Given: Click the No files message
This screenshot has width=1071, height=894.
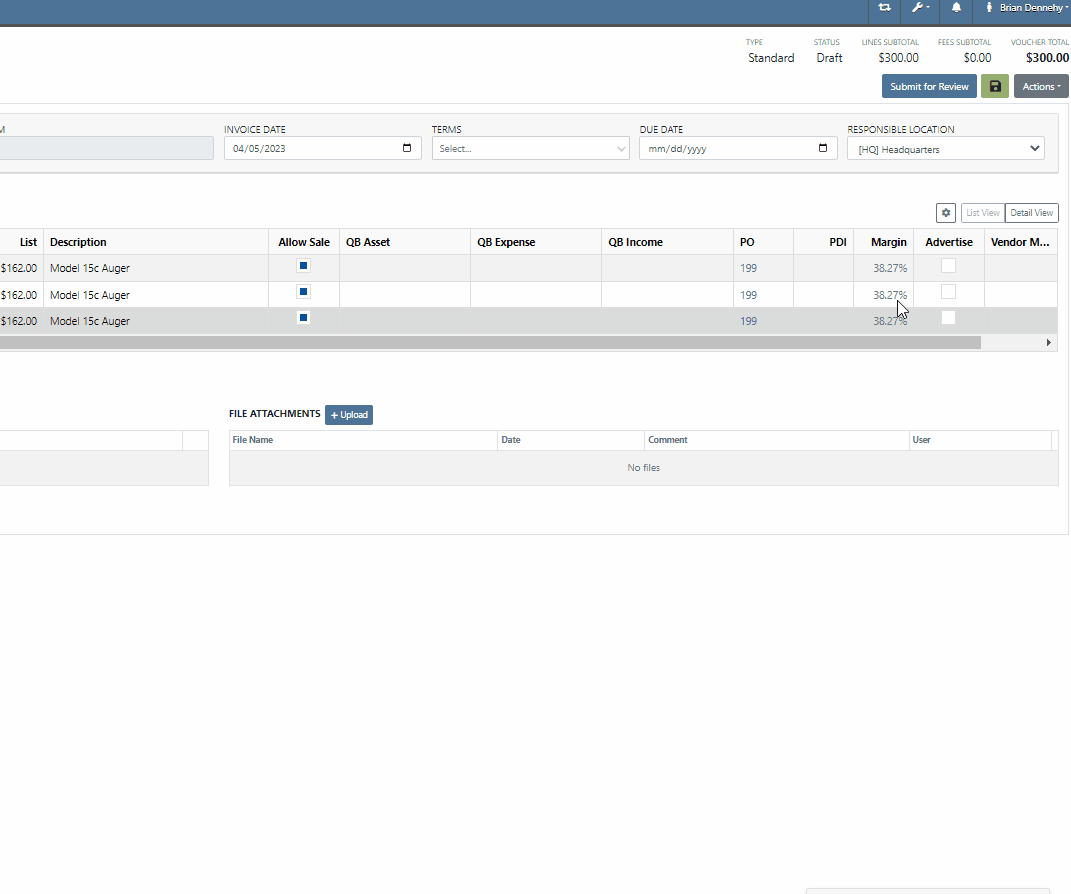Looking at the screenshot, I should (x=643, y=468).
